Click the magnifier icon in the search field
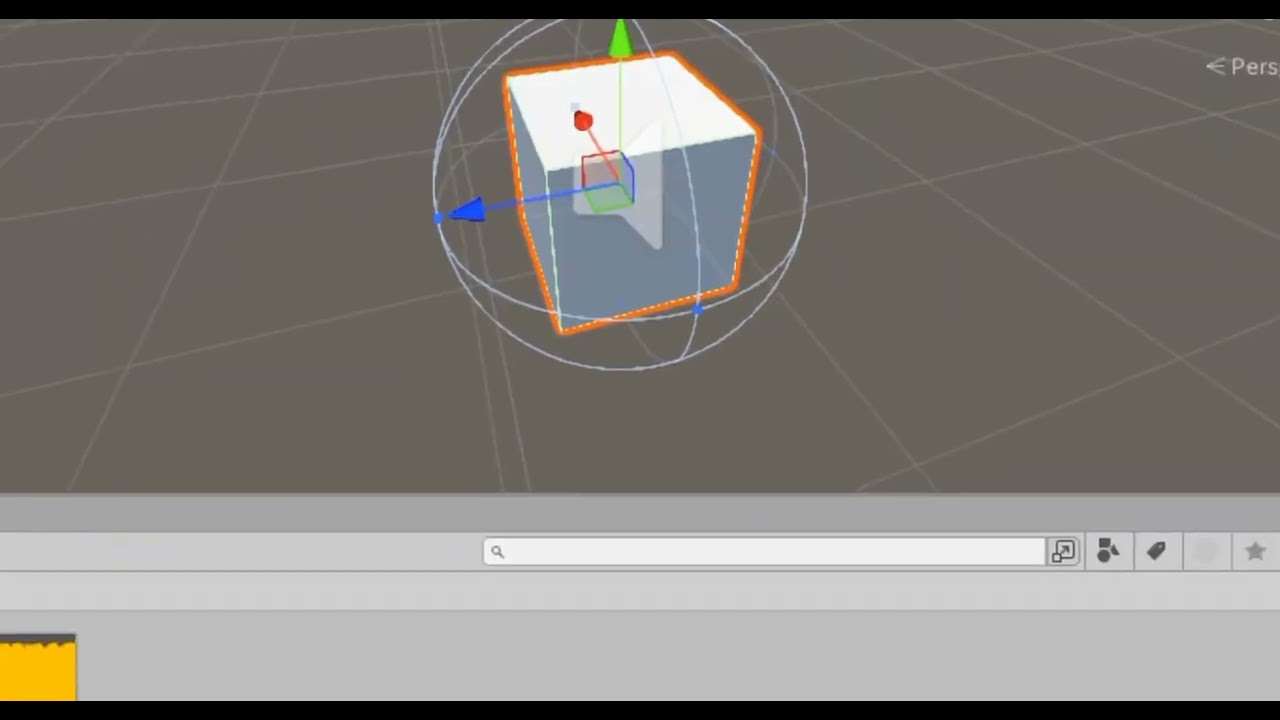1280x720 pixels. [x=497, y=552]
